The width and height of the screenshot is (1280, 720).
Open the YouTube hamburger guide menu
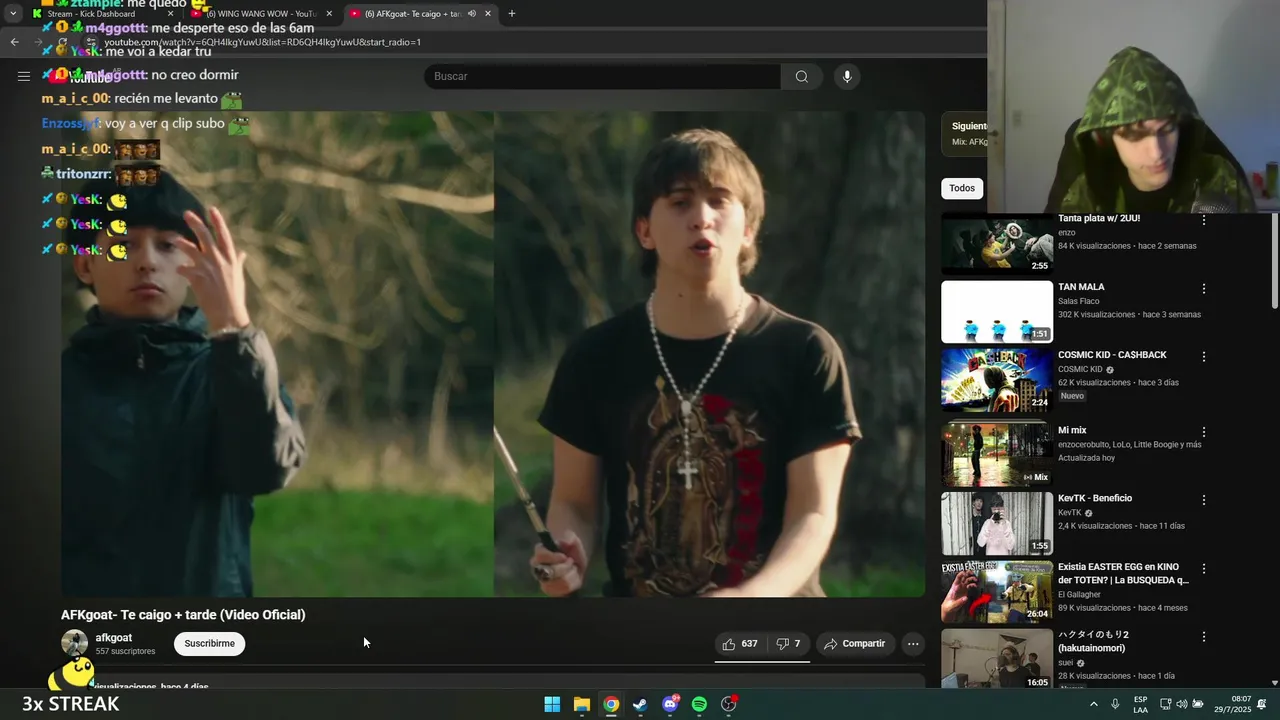(23, 76)
